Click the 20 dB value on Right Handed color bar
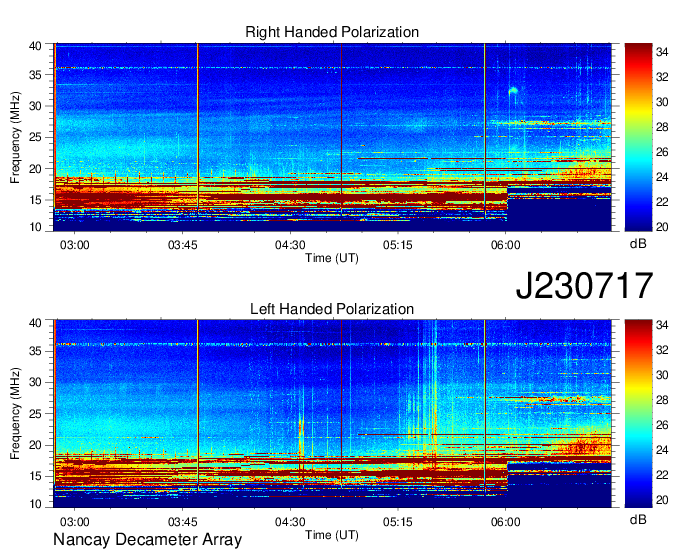 pyautogui.click(x=662, y=227)
